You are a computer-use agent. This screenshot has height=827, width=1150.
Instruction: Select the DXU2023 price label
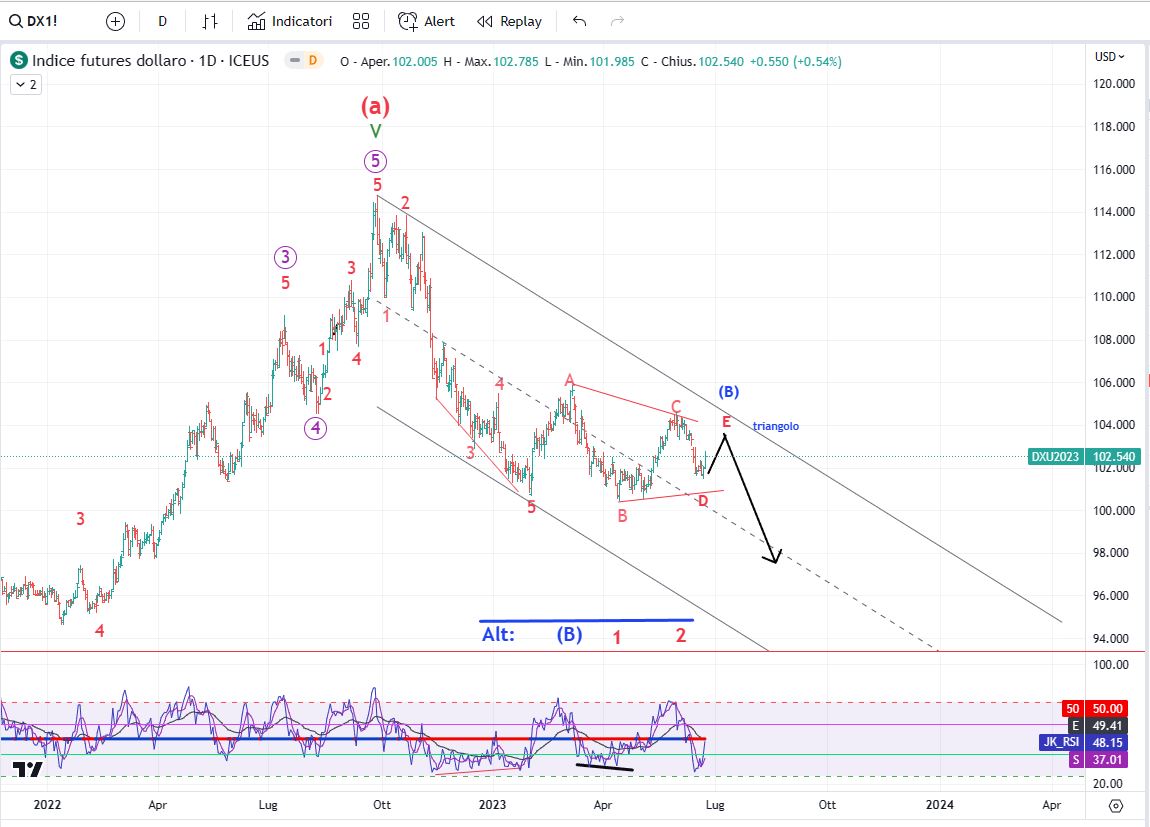(x=1056, y=457)
